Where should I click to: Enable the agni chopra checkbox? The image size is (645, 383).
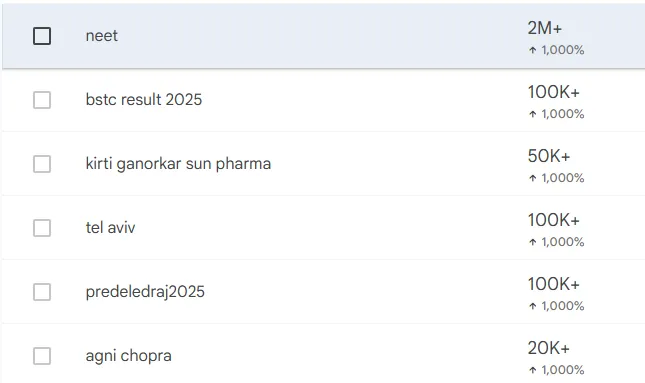tap(42, 356)
